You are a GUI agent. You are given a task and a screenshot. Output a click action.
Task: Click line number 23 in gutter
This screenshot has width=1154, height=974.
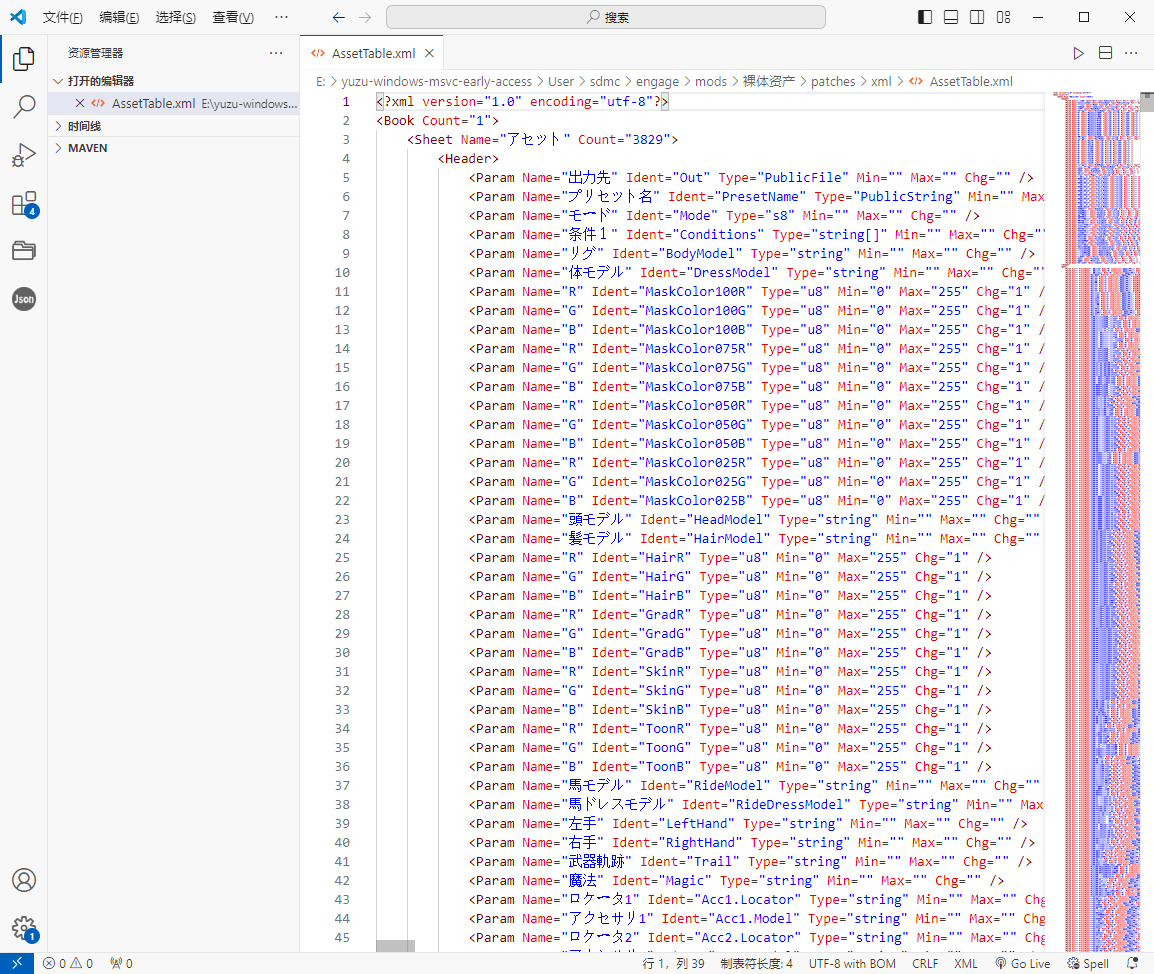click(x=342, y=519)
